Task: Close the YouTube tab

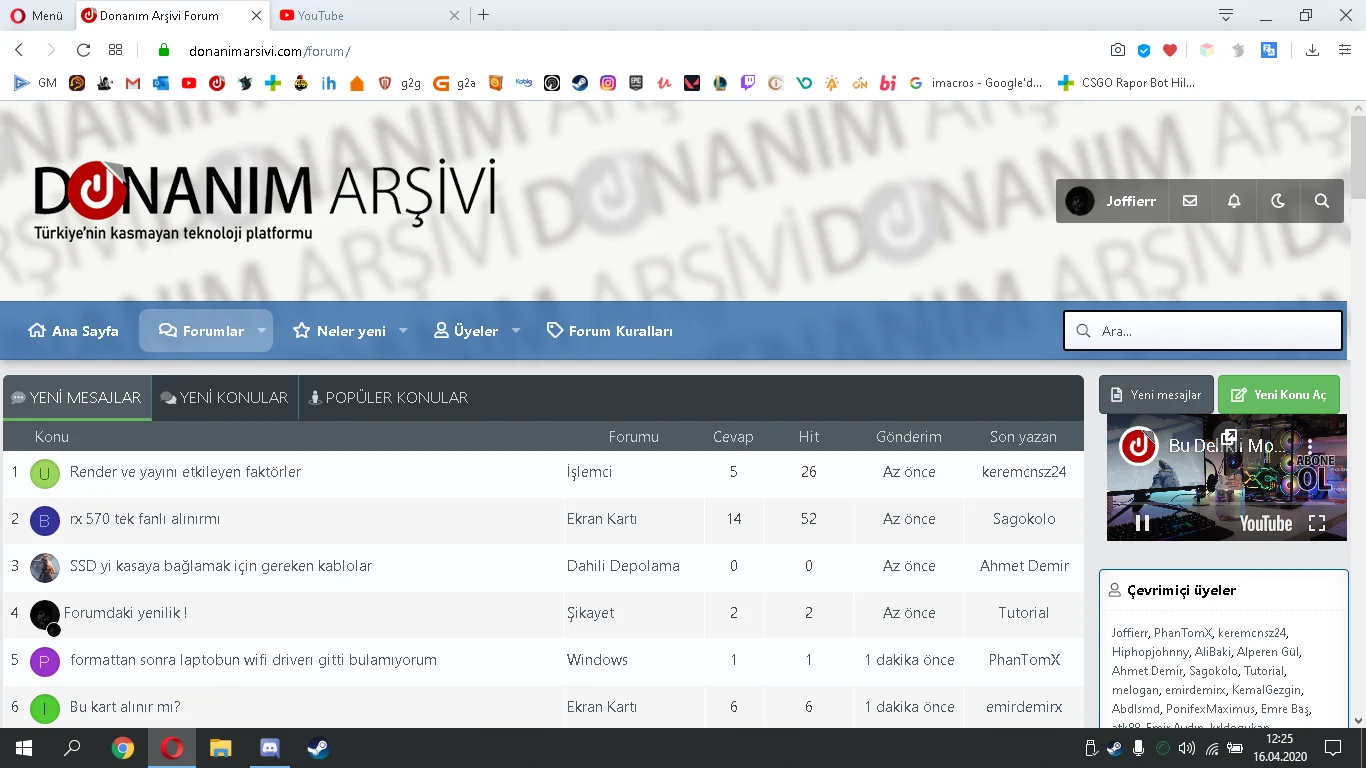Action: 455,15
